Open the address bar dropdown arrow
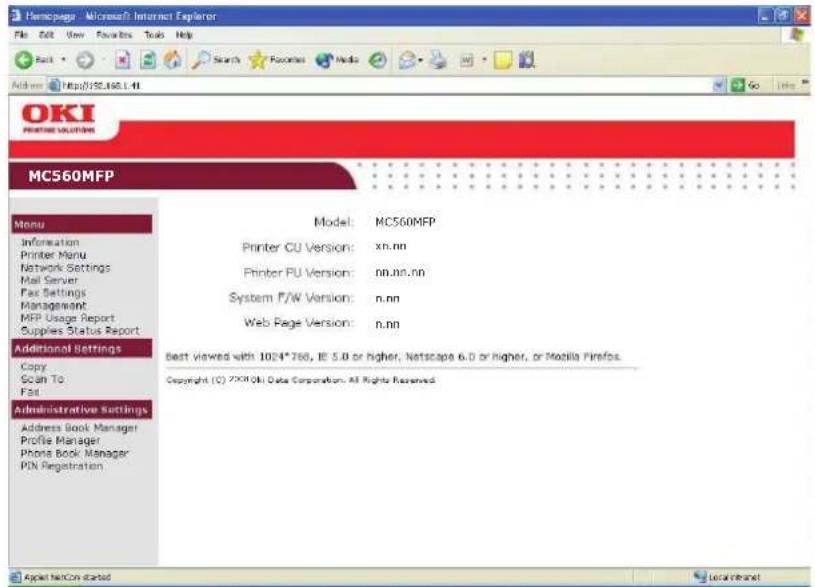 [x=719, y=85]
